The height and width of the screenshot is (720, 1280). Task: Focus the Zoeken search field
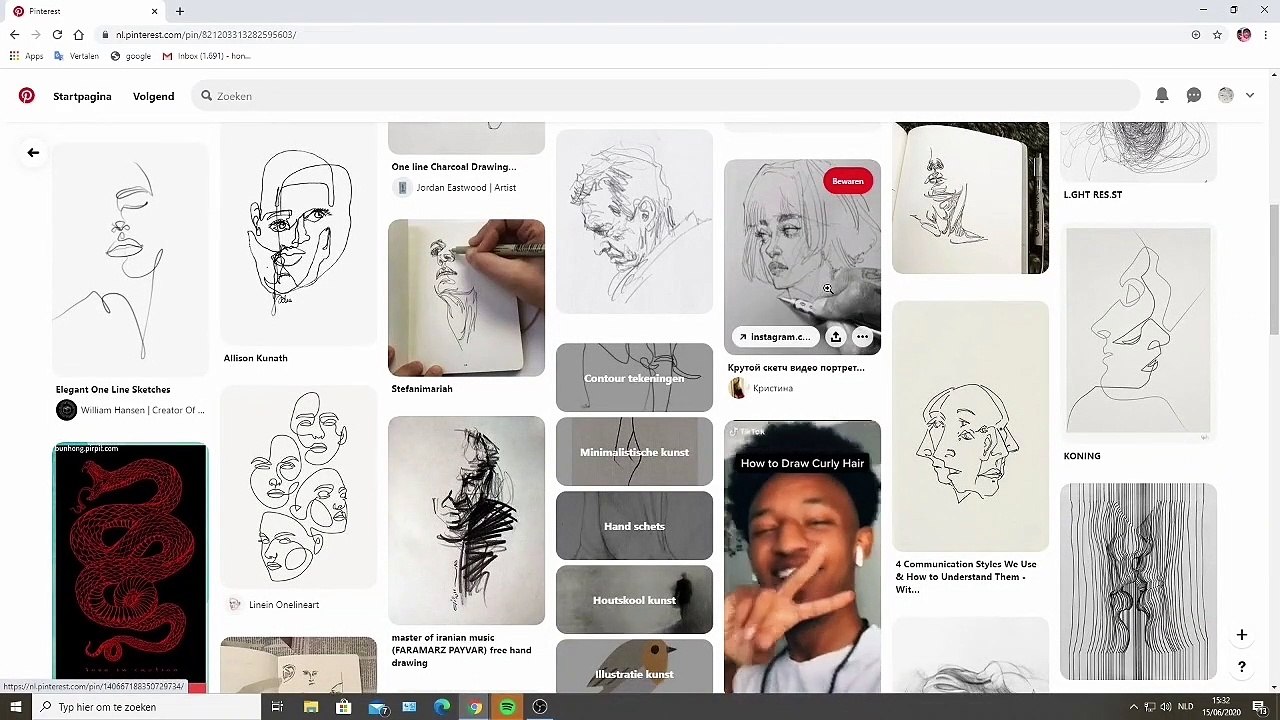(665, 96)
